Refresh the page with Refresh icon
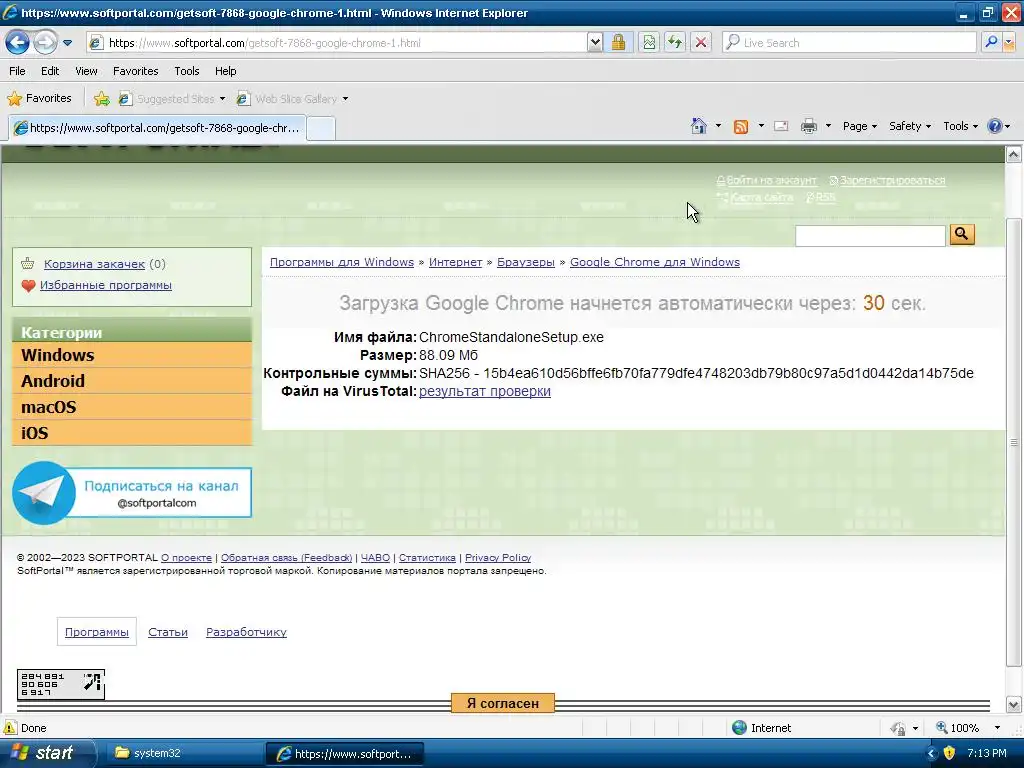Screen dimensions: 1024x768 tap(675, 43)
